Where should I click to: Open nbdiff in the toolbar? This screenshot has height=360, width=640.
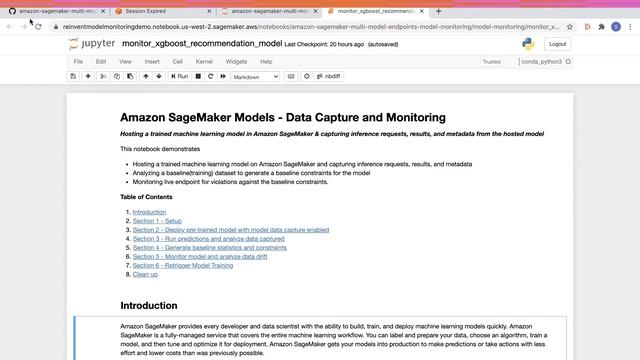329,76
